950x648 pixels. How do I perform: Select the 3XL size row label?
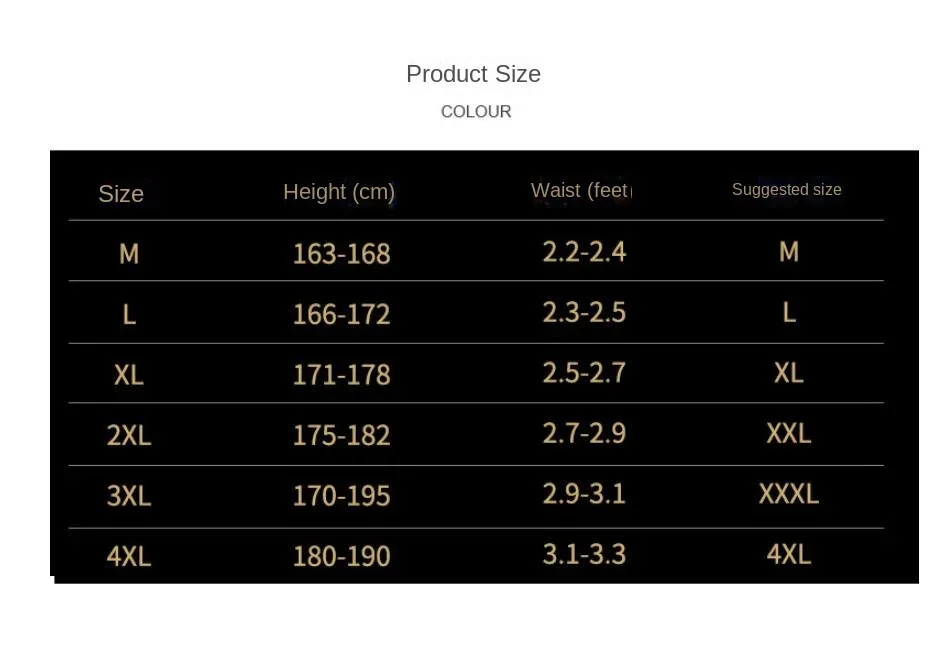tap(129, 496)
